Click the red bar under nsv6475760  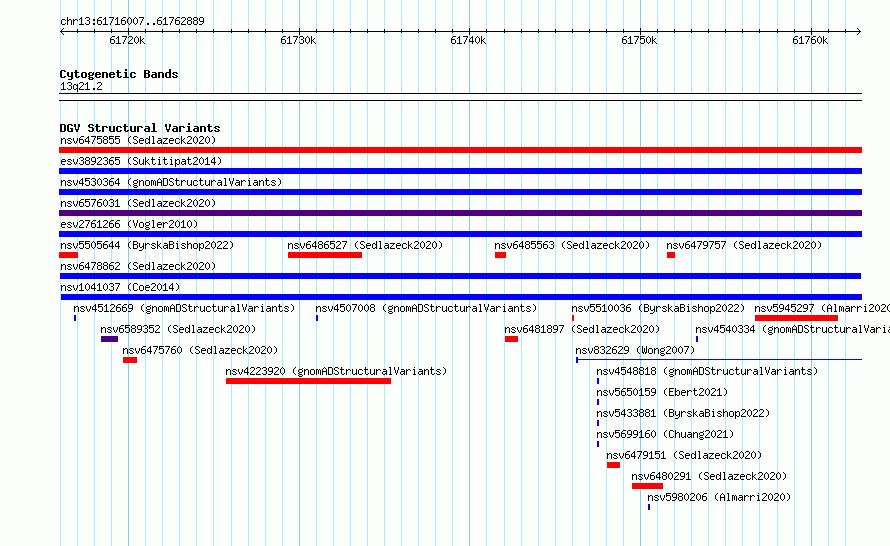click(130, 360)
